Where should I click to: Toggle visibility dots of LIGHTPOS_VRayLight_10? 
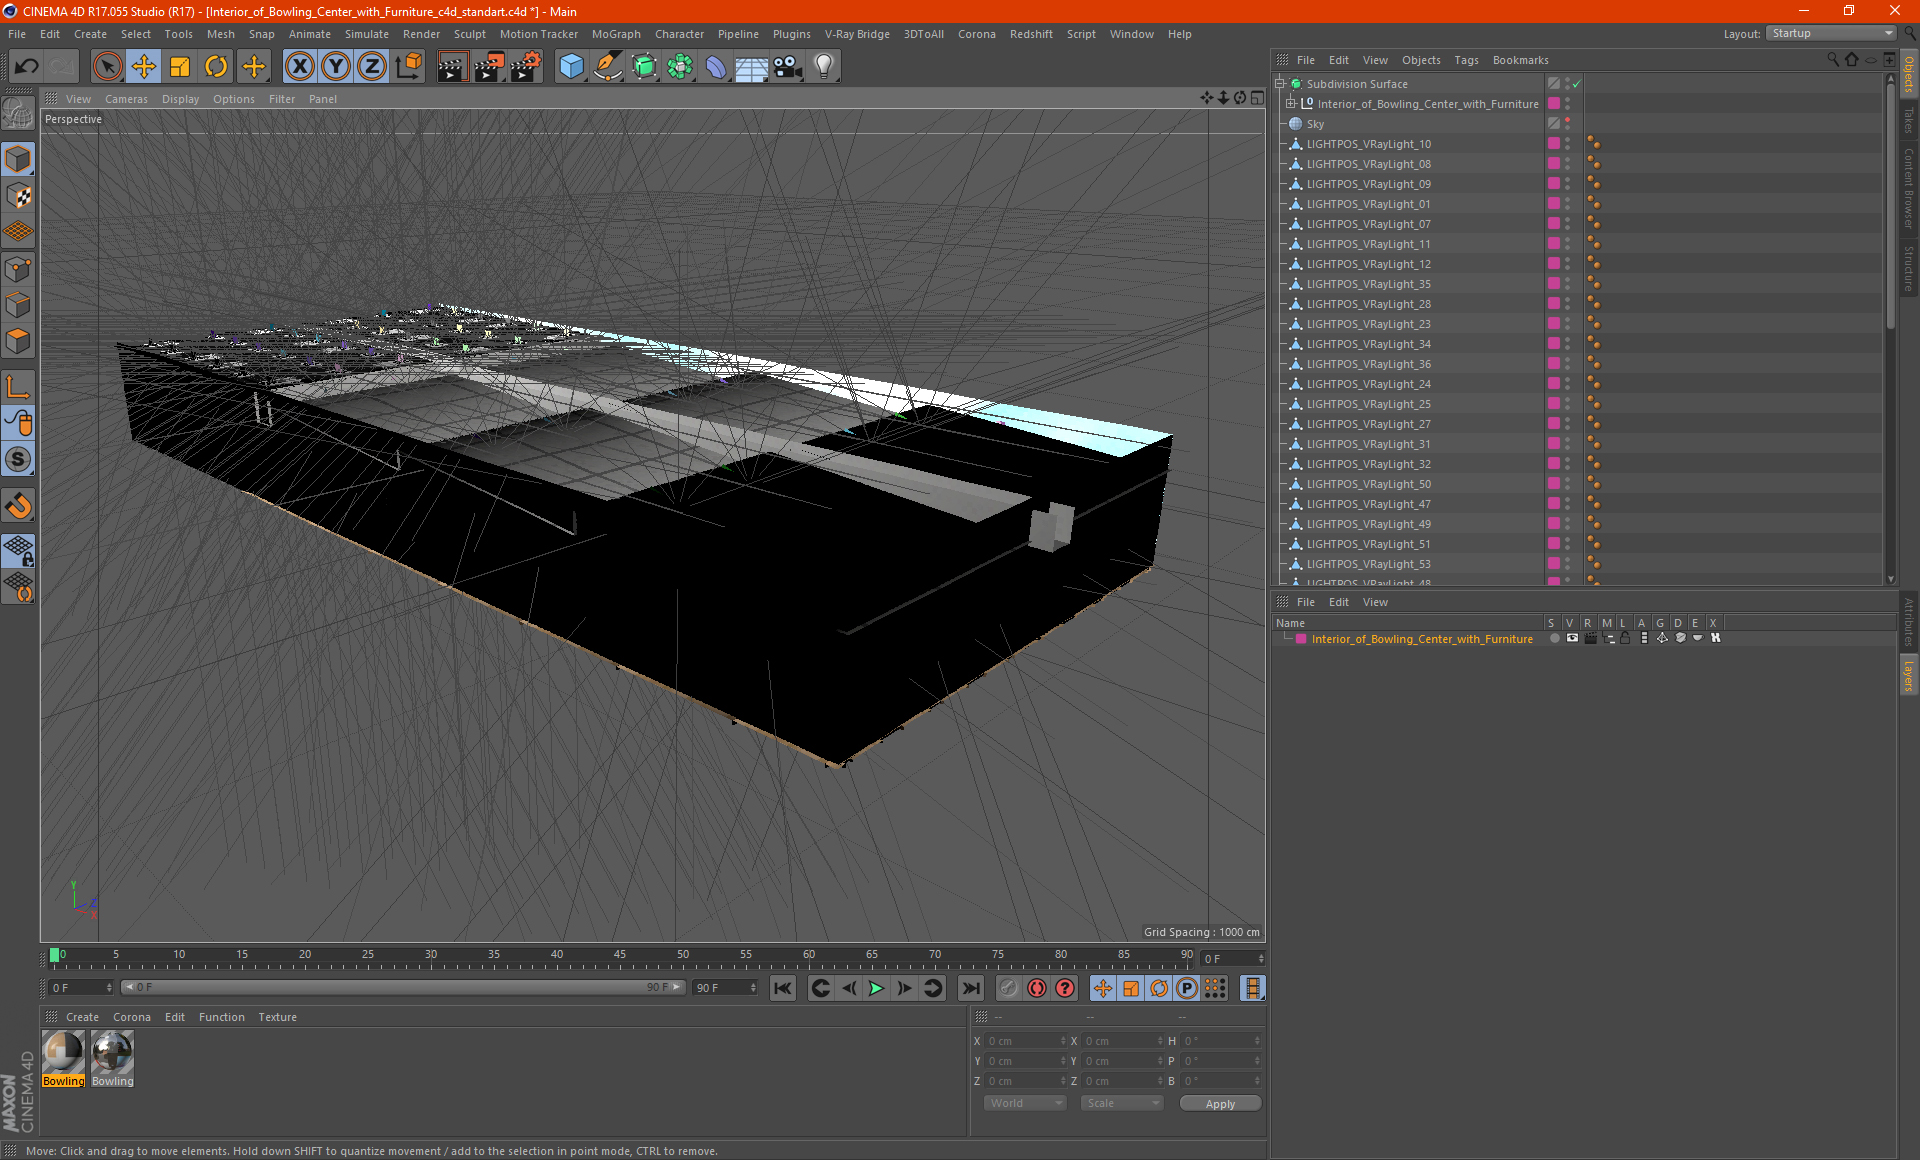point(1567,144)
